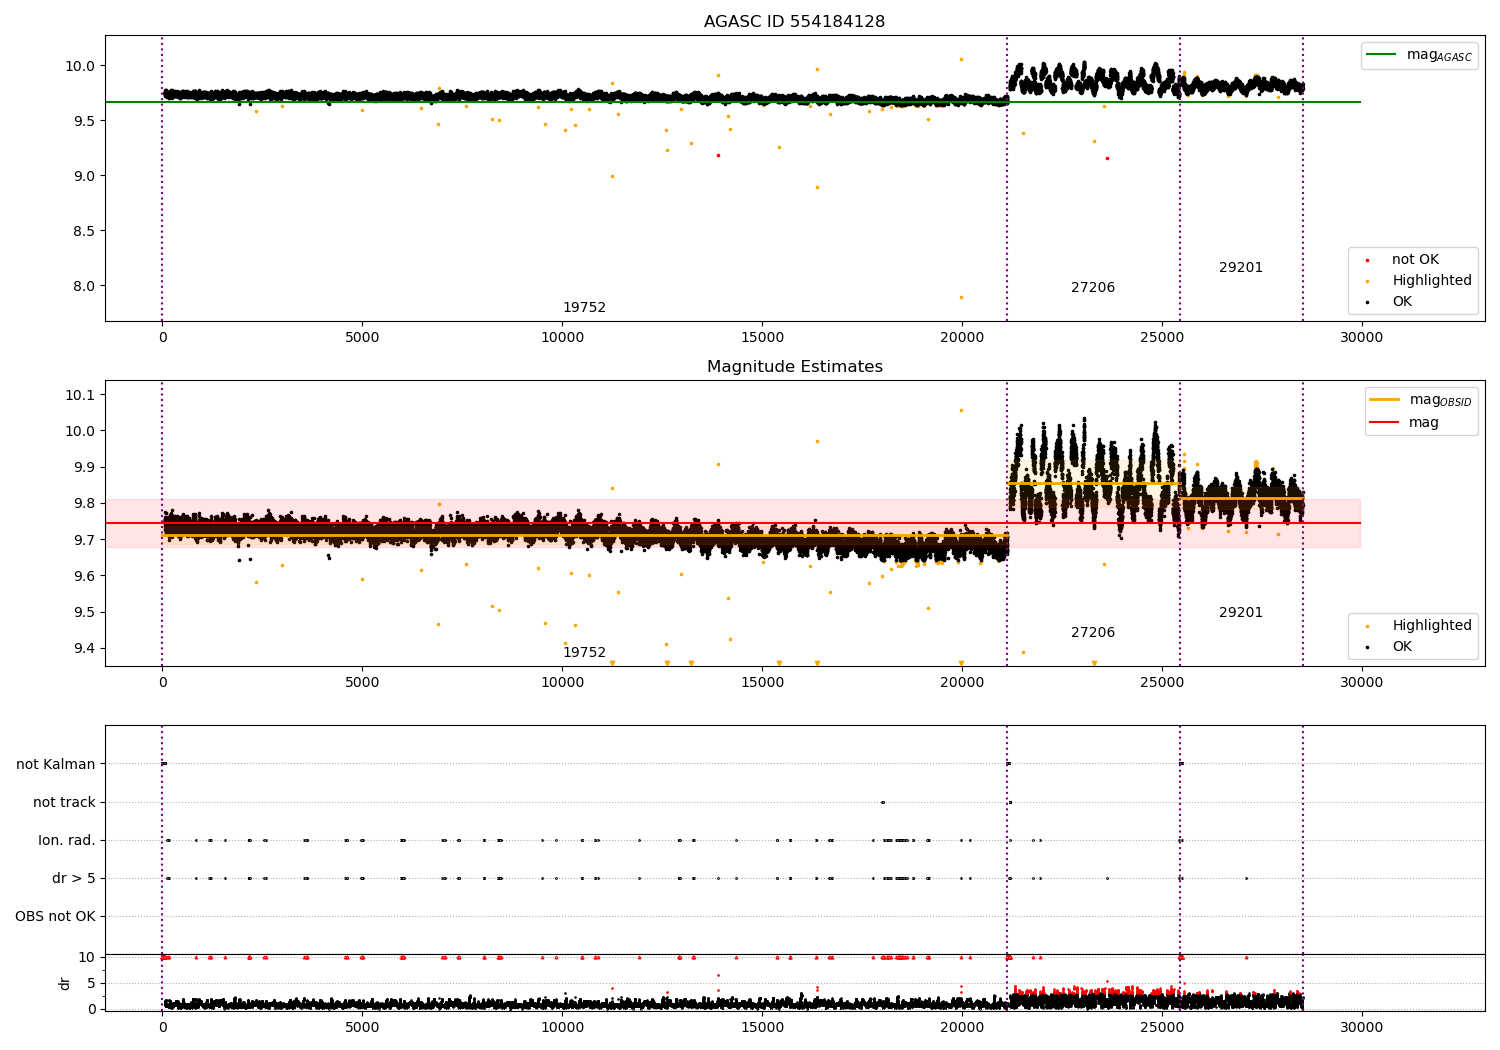Screen dimensions: 1500x1050
Task: Click the lone "not track" marker near 18000
Action: pos(882,802)
